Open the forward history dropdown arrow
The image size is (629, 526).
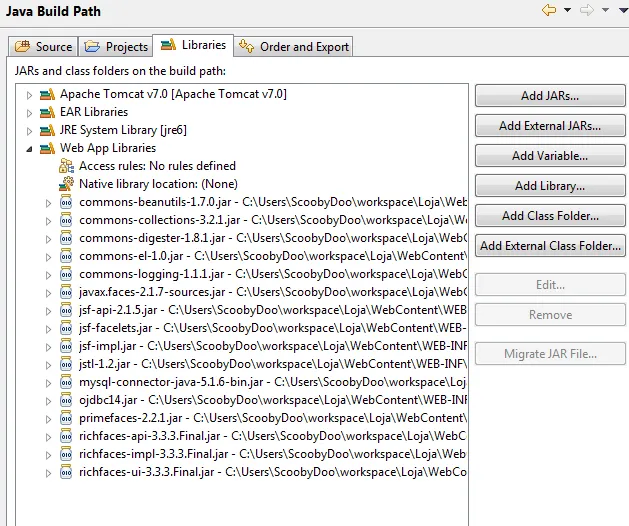coord(605,10)
